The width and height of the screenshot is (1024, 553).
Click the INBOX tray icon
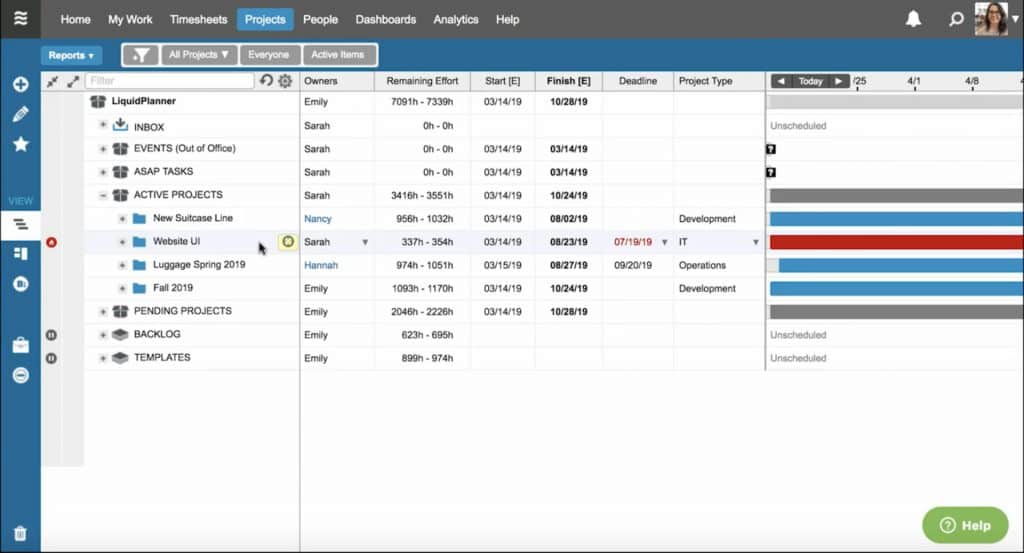point(120,125)
